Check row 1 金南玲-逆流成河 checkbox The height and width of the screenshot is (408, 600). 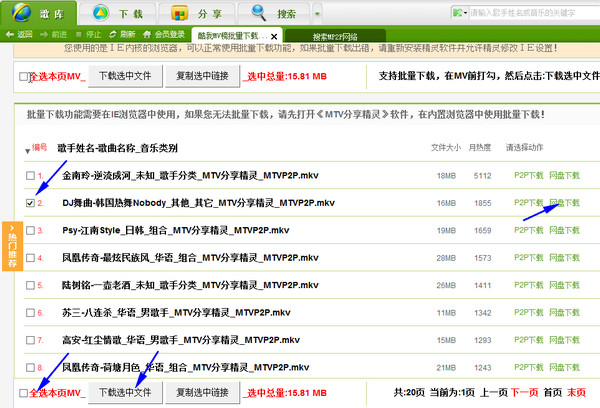tap(30, 175)
